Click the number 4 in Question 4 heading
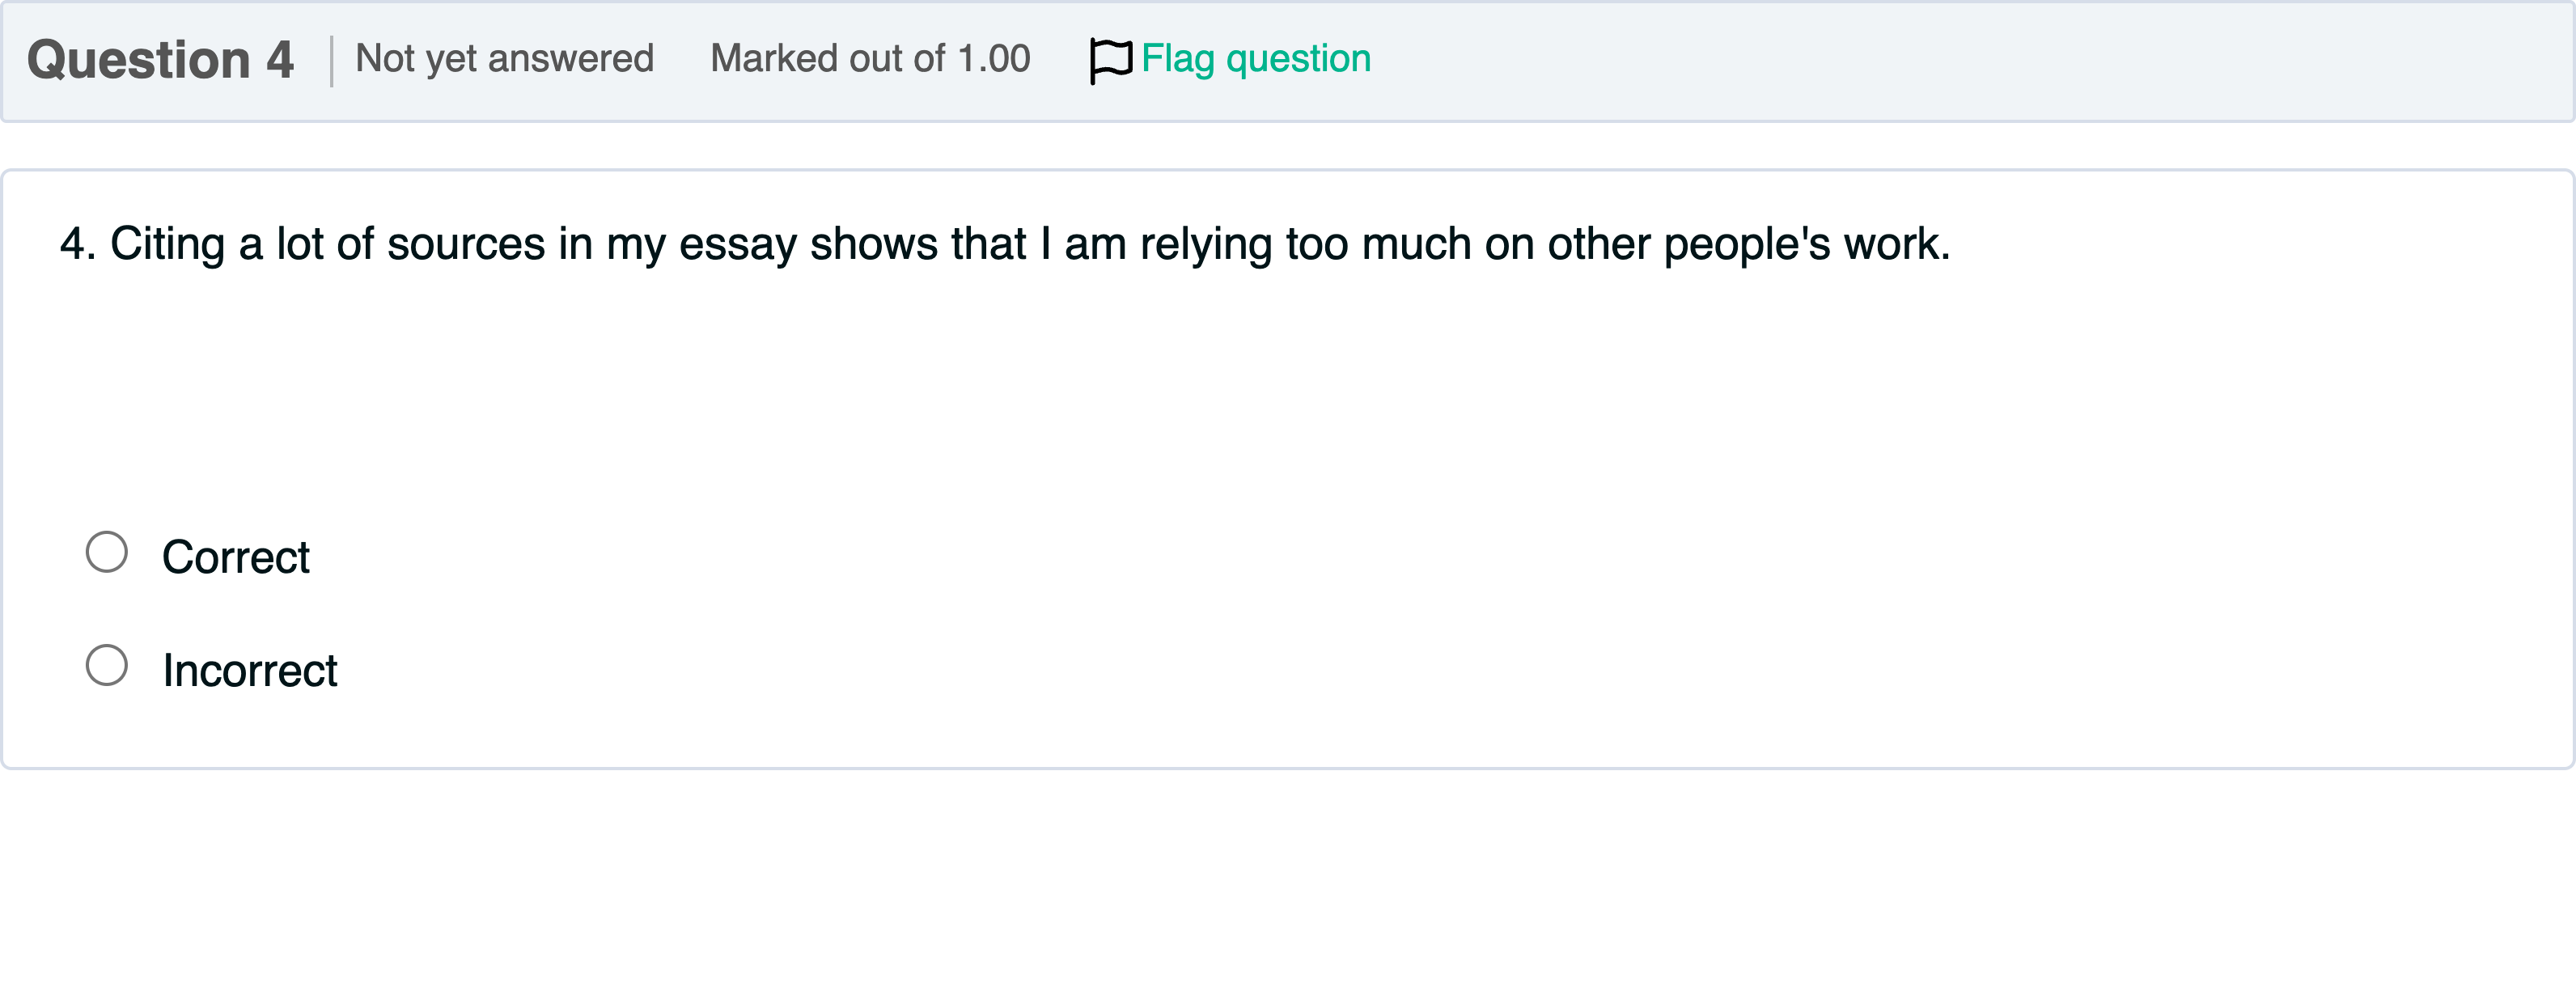The width and height of the screenshot is (2576, 987). 280,60
